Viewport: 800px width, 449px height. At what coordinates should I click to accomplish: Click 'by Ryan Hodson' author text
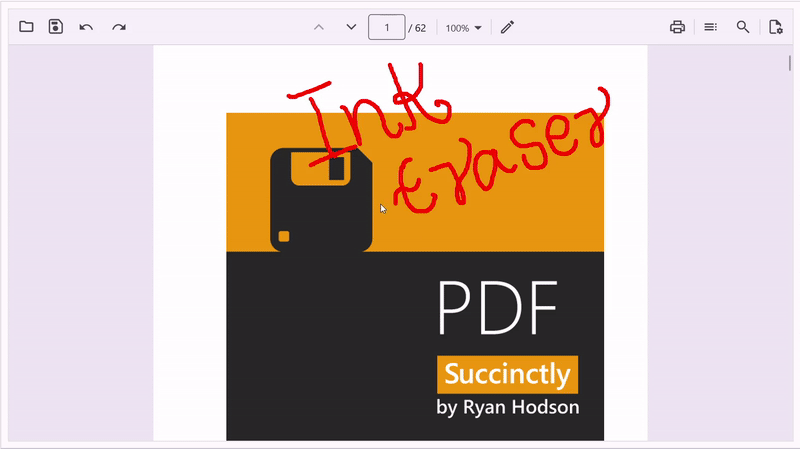click(x=508, y=407)
